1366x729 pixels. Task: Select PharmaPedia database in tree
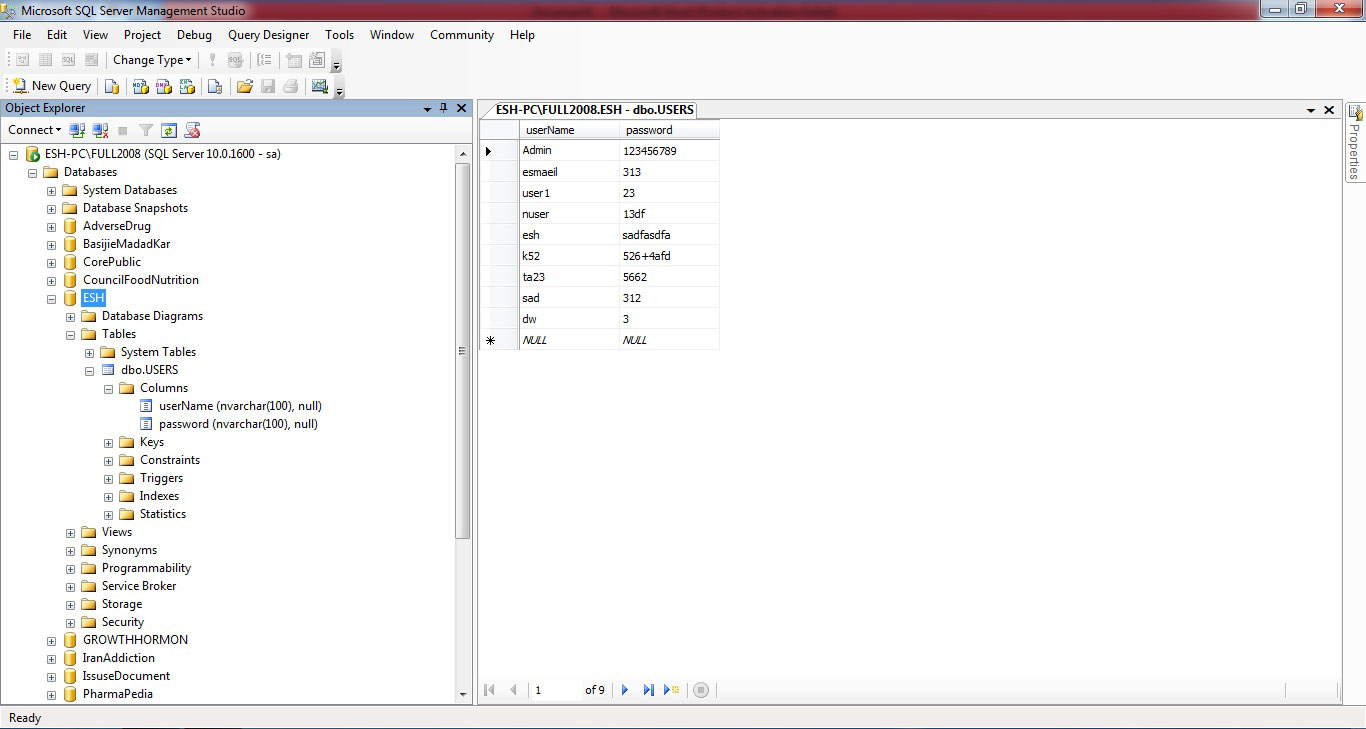click(x=118, y=694)
